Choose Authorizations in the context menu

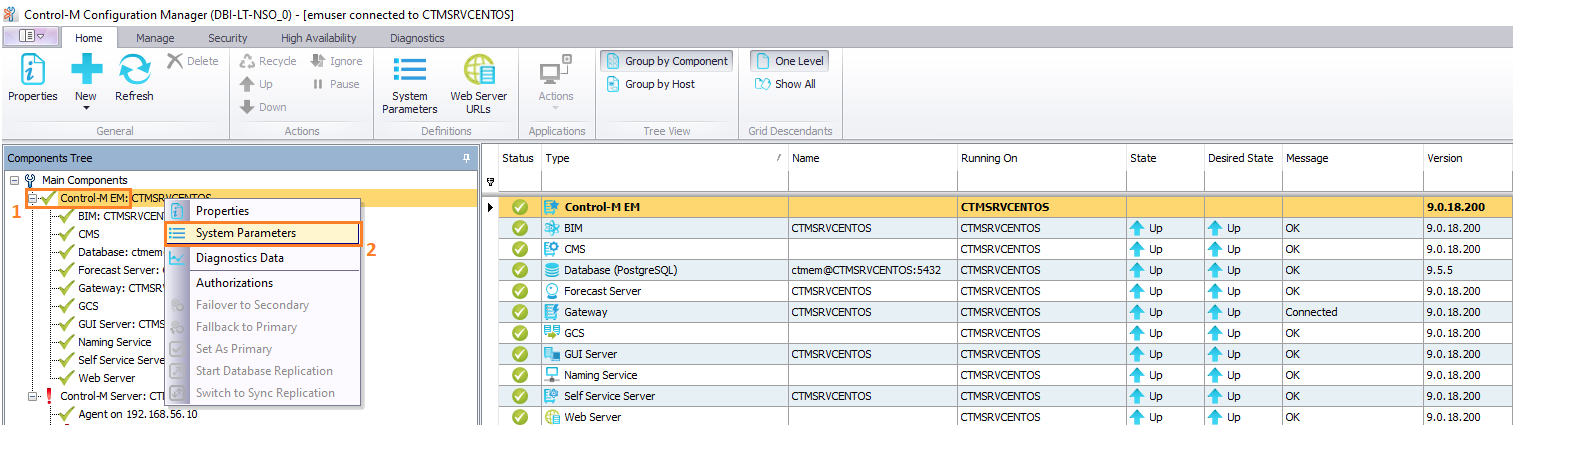click(x=262, y=283)
